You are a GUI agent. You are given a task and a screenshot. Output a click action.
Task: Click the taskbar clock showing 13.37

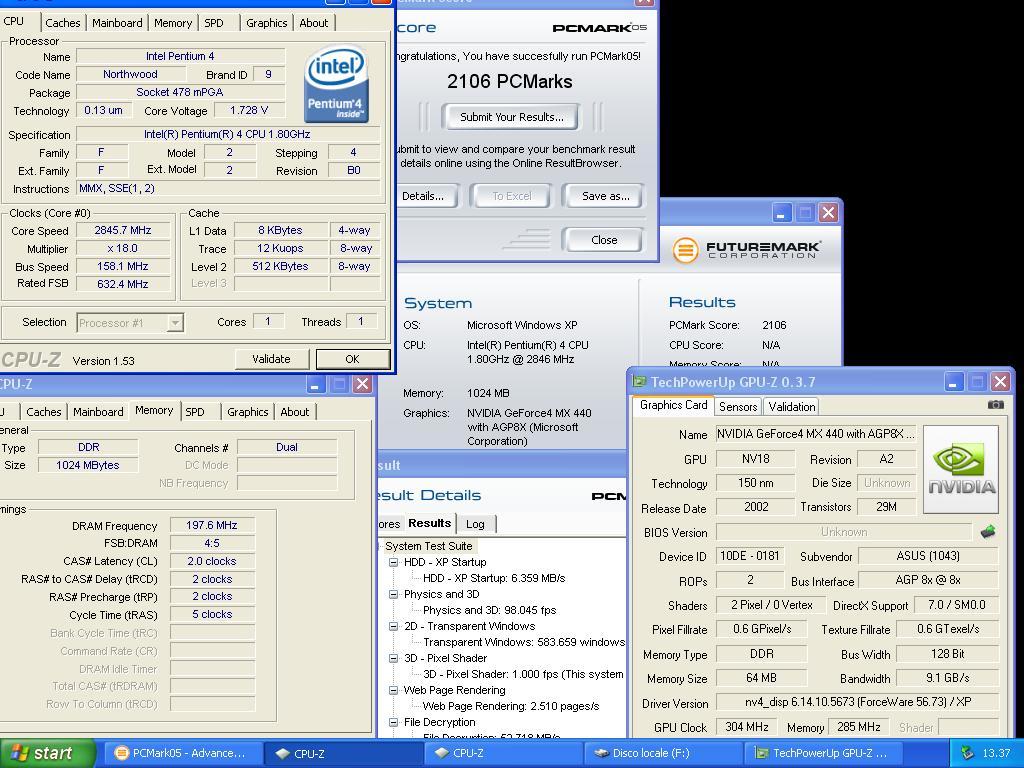click(996, 753)
